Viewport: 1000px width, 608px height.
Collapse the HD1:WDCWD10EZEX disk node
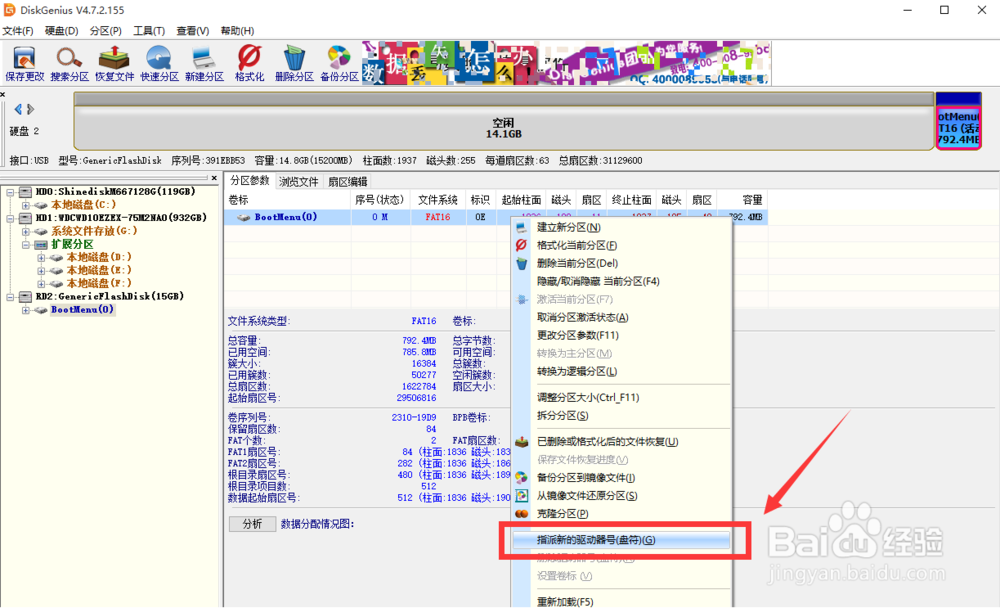9,217
